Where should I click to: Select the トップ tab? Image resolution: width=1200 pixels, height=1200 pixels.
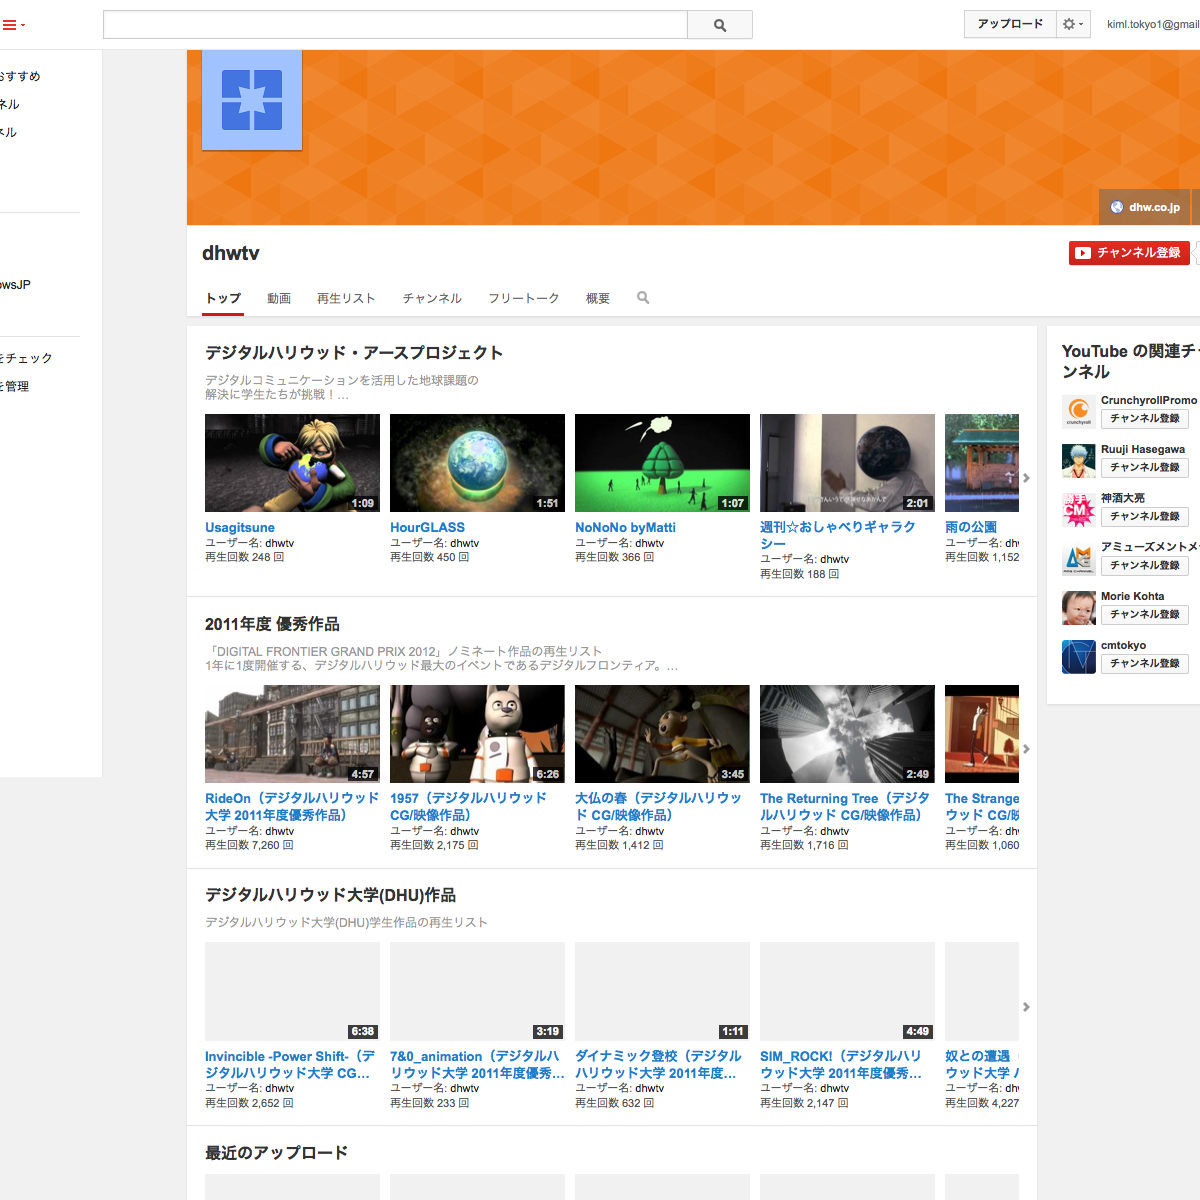click(223, 298)
